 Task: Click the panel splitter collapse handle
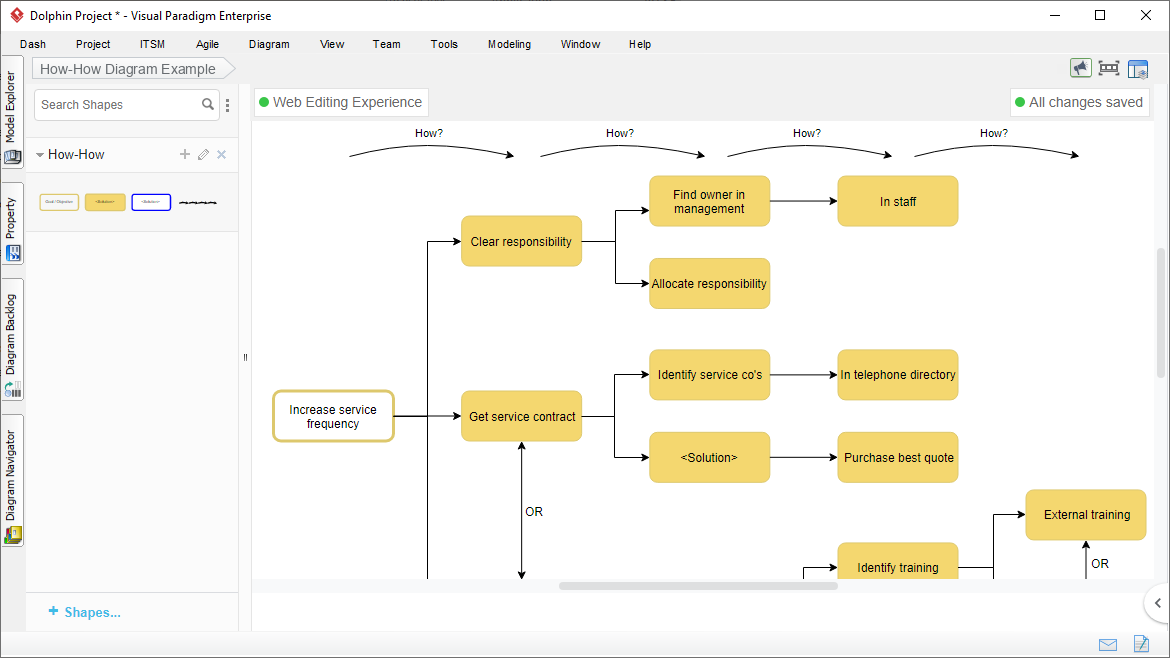[x=245, y=357]
